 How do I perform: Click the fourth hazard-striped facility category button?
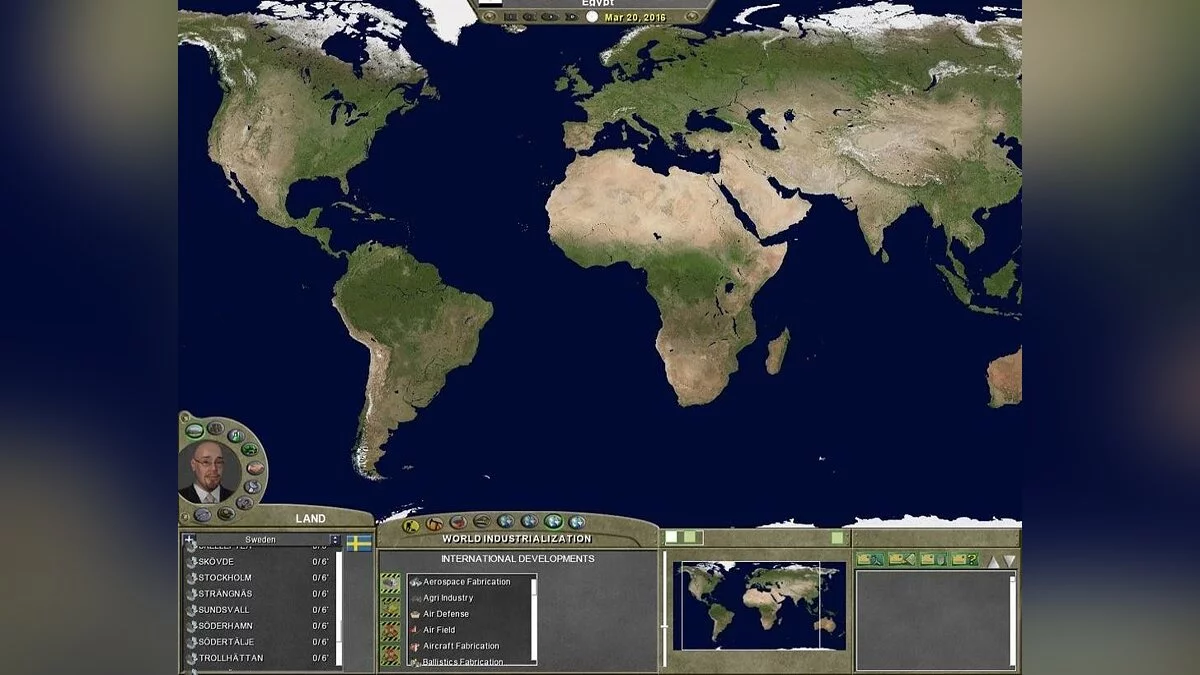coord(391,656)
